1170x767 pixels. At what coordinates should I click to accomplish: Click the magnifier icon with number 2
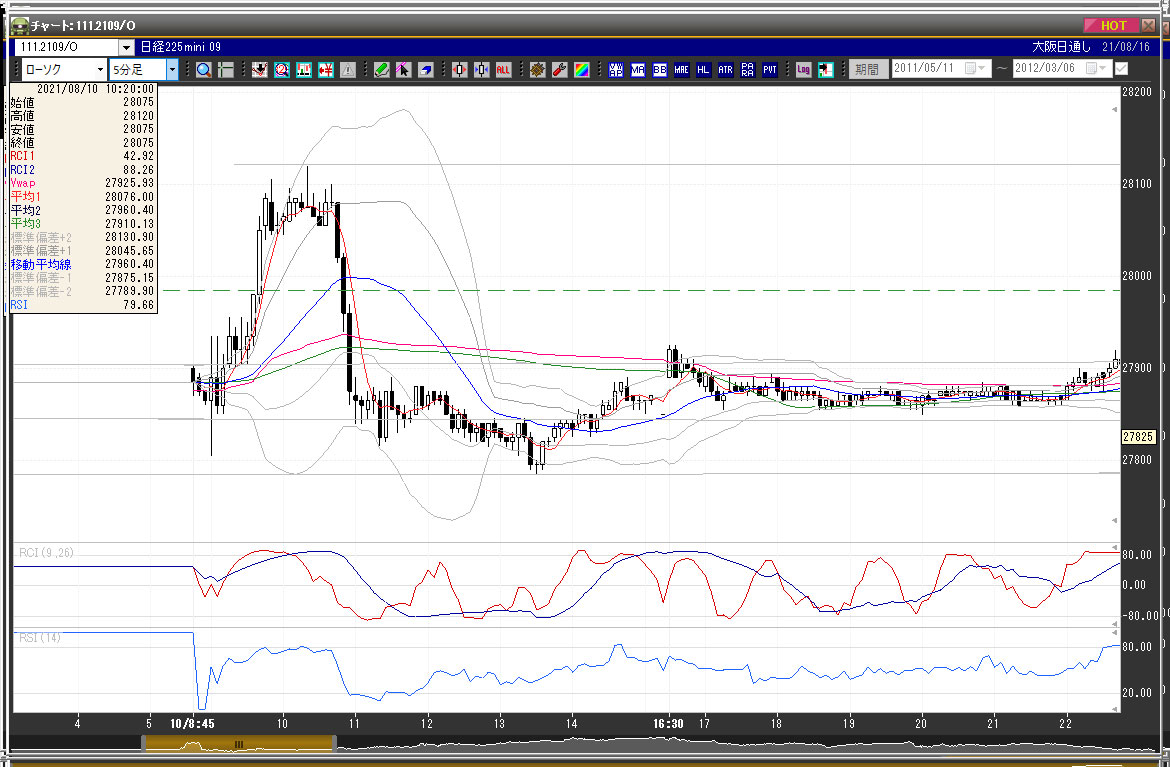tap(282, 69)
